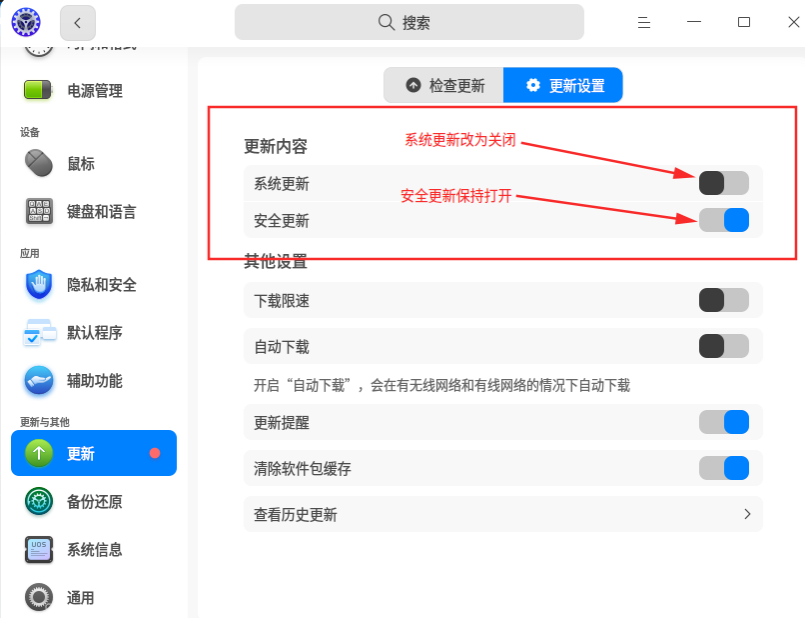Click the green 更新 arrow icon
Viewport: 805px width, 618px height.
click(x=39, y=453)
